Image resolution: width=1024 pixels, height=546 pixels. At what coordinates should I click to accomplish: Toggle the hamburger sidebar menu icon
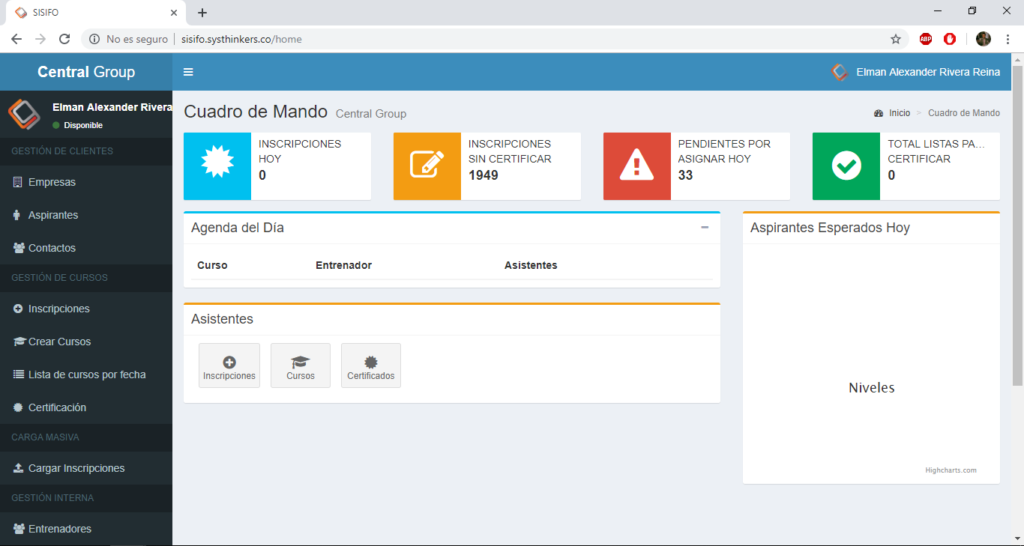tap(188, 72)
